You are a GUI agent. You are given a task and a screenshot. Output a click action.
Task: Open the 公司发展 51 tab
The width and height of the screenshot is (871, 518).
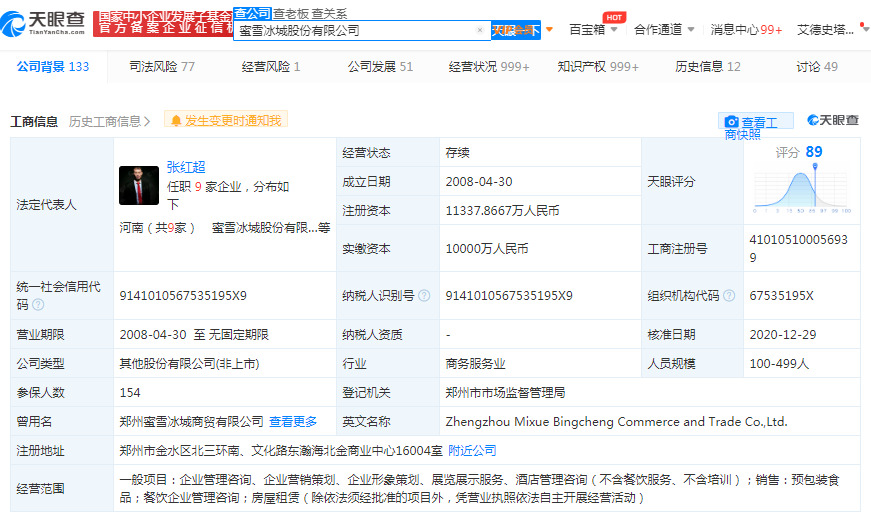click(x=380, y=67)
